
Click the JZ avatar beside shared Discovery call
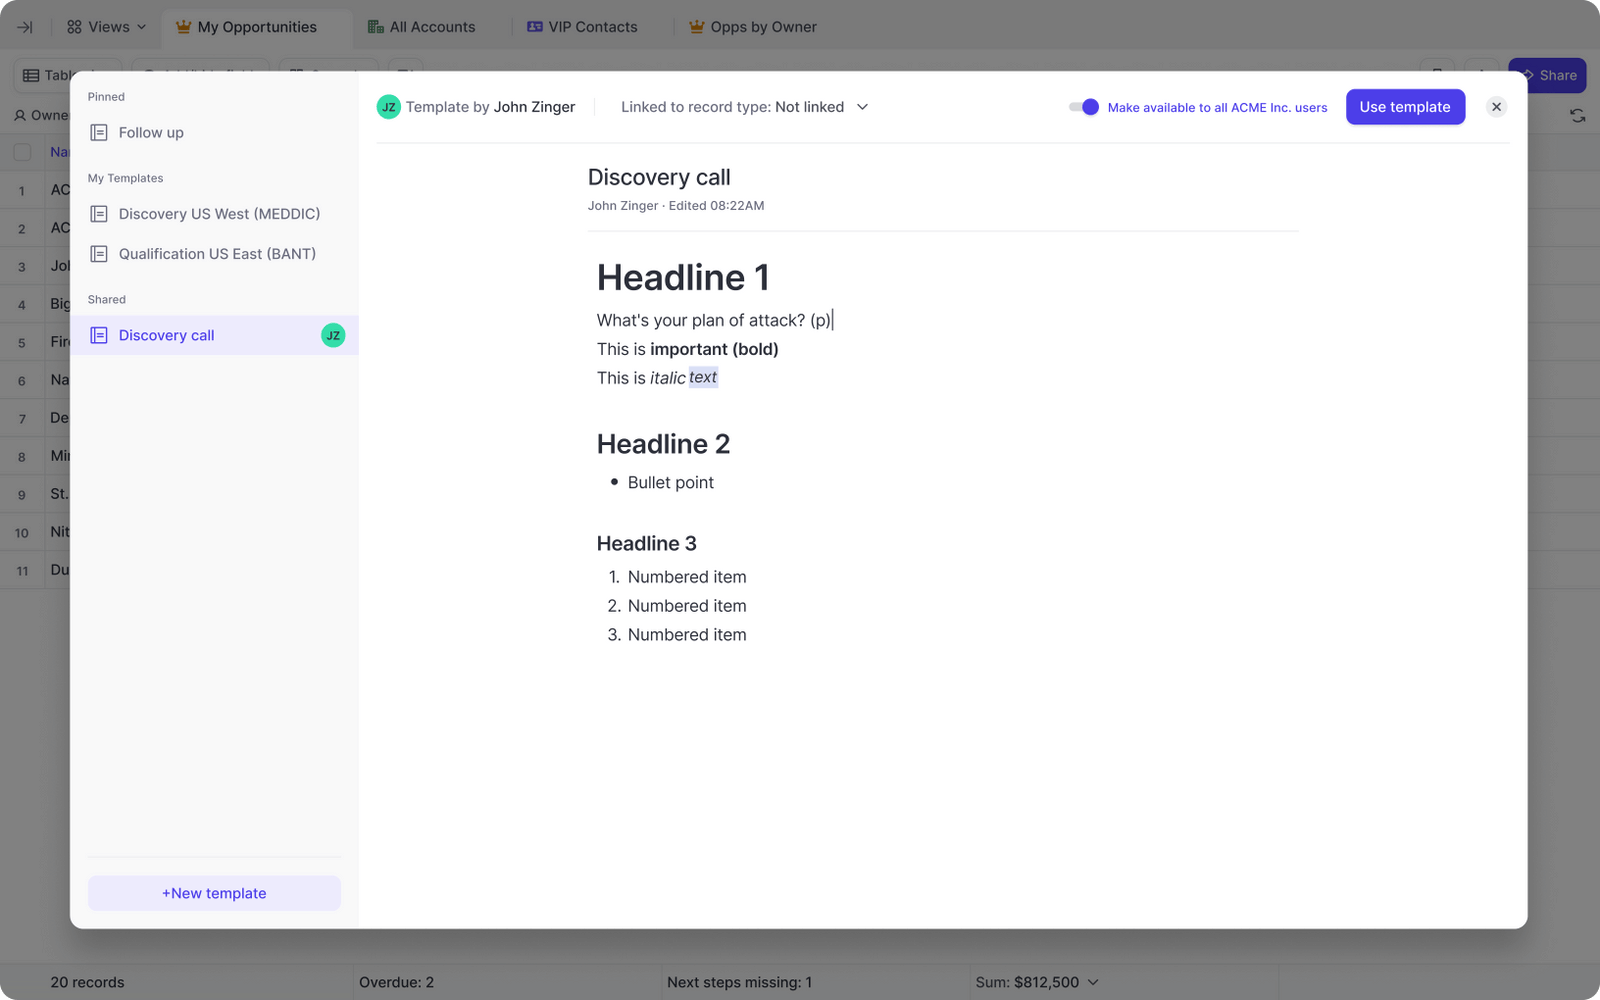coord(333,335)
